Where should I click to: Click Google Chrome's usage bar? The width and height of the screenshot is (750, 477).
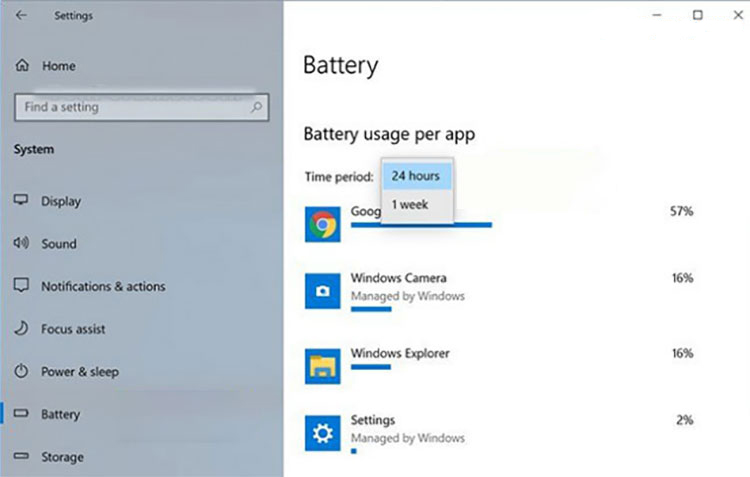click(421, 225)
